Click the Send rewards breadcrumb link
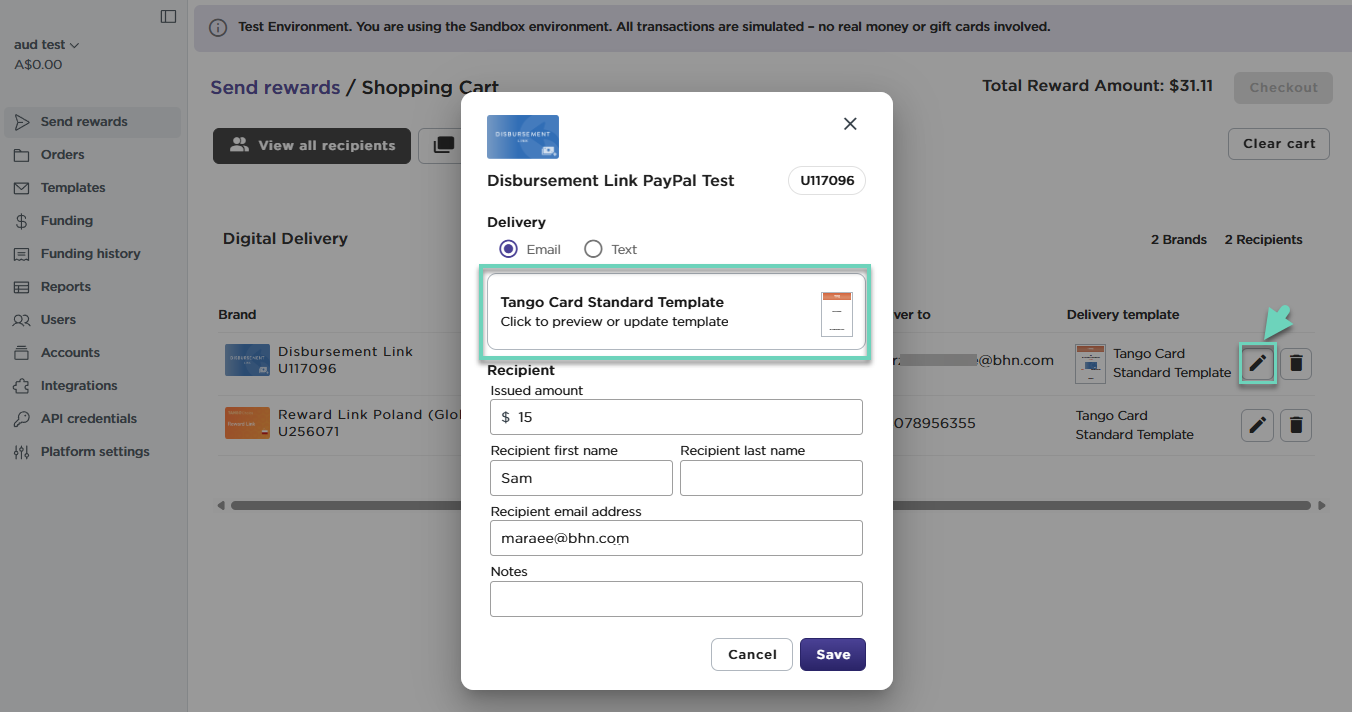Screen dimensions: 1352x712 [x=275, y=88]
